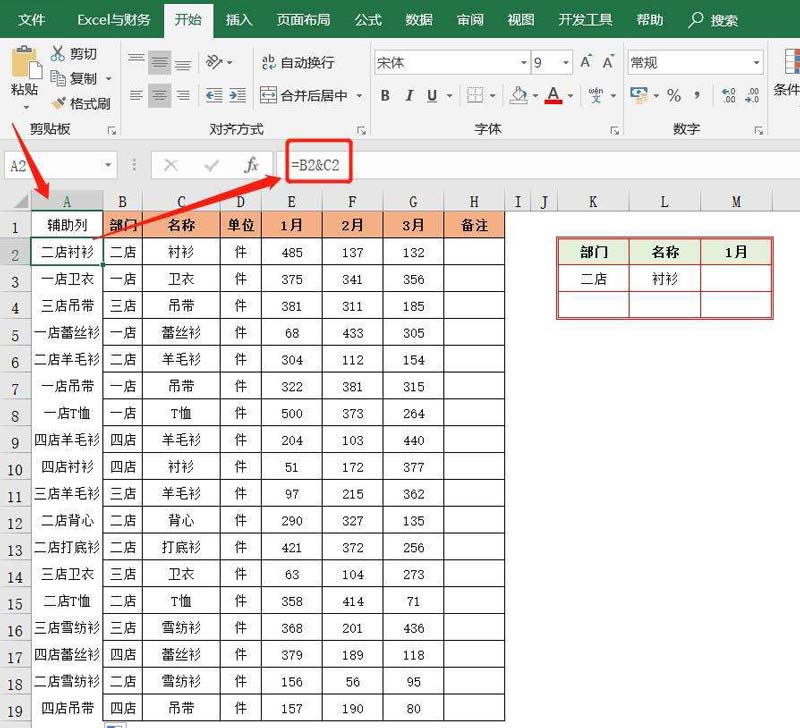Click the Copy (复制) icon
This screenshot has height=728, width=800.
pyautogui.click(x=58, y=78)
